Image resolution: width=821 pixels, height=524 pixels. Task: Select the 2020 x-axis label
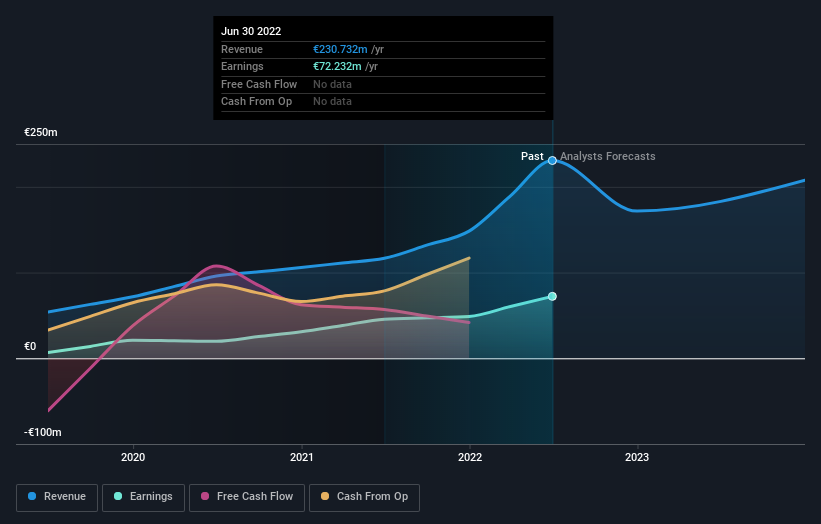(133, 457)
